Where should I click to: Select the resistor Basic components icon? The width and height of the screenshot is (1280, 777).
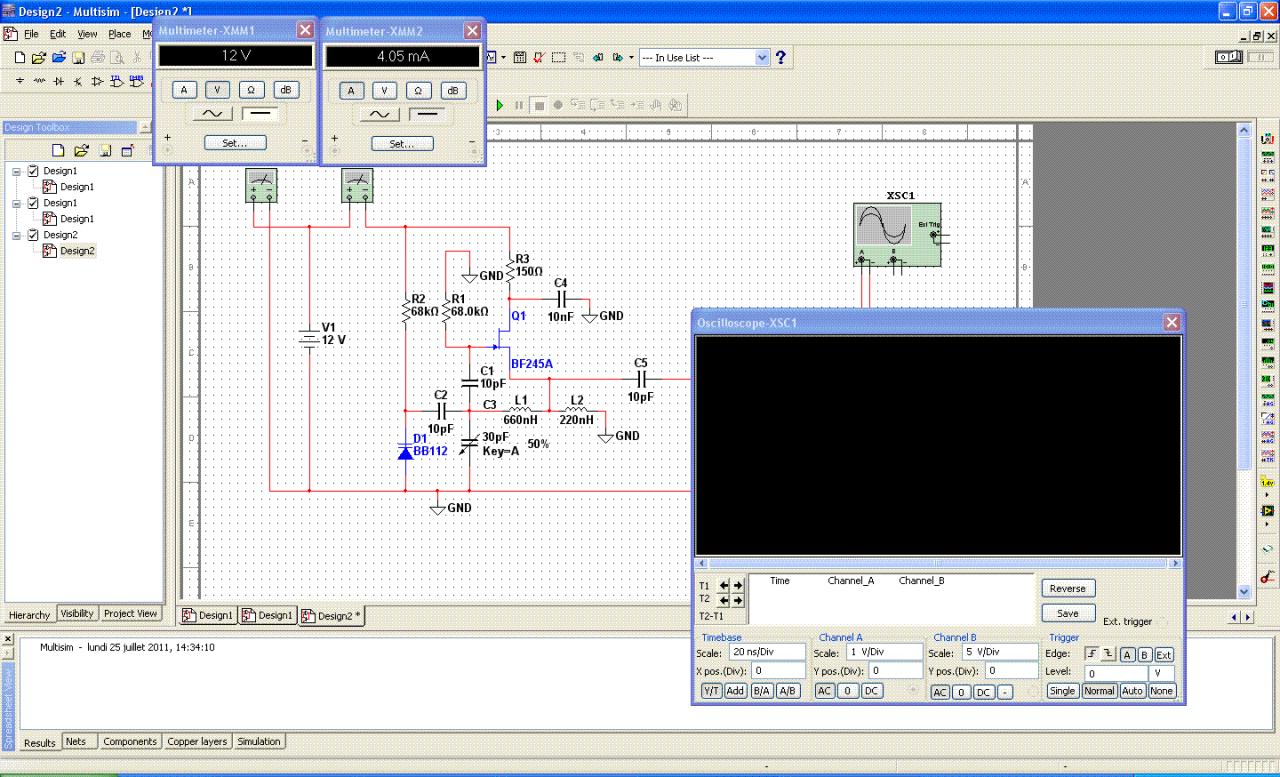(x=40, y=81)
